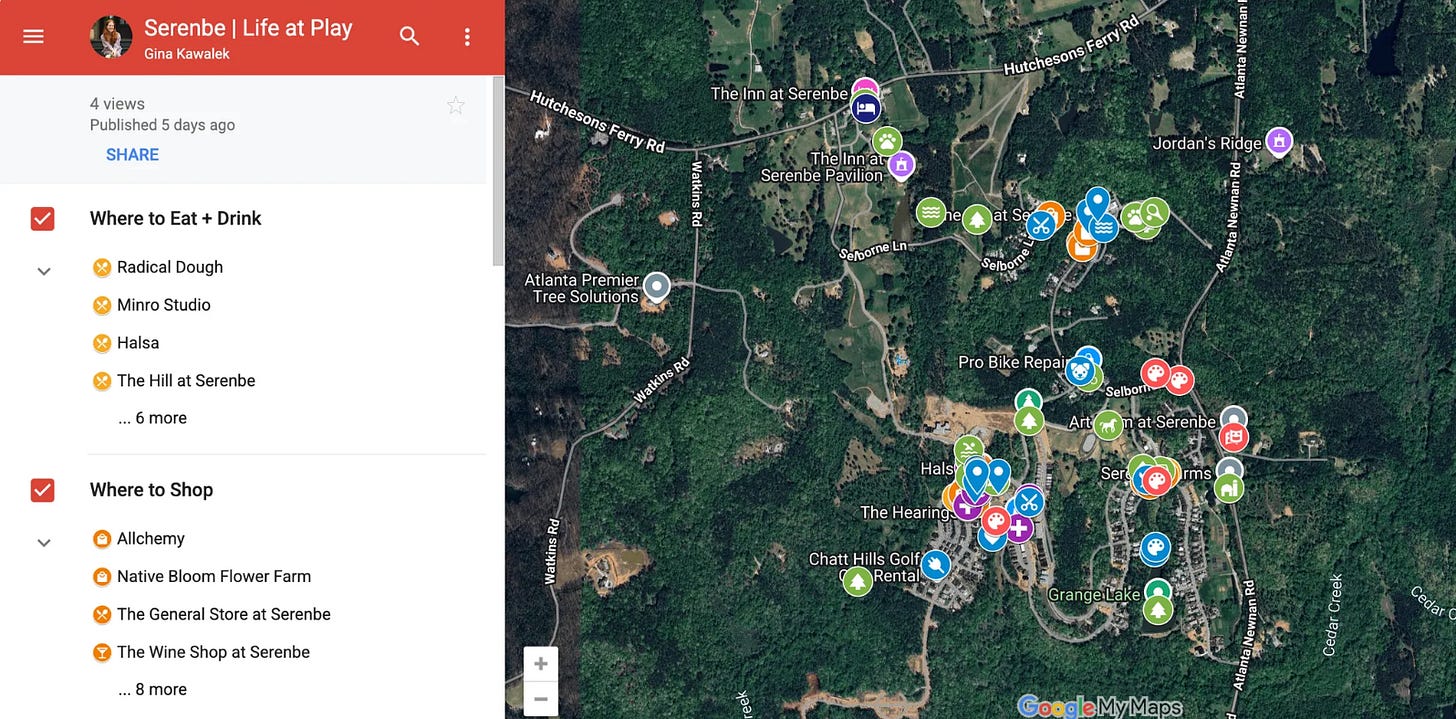The height and width of the screenshot is (719, 1456).
Task: Click the sidebar vertical scrollbar
Action: point(497,170)
